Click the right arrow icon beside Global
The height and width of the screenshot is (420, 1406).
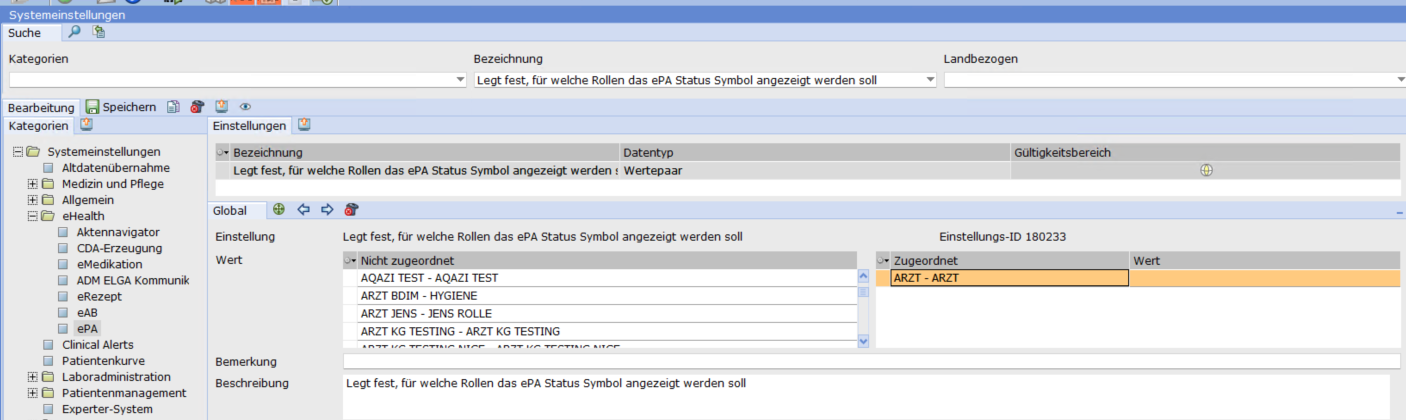(327, 210)
